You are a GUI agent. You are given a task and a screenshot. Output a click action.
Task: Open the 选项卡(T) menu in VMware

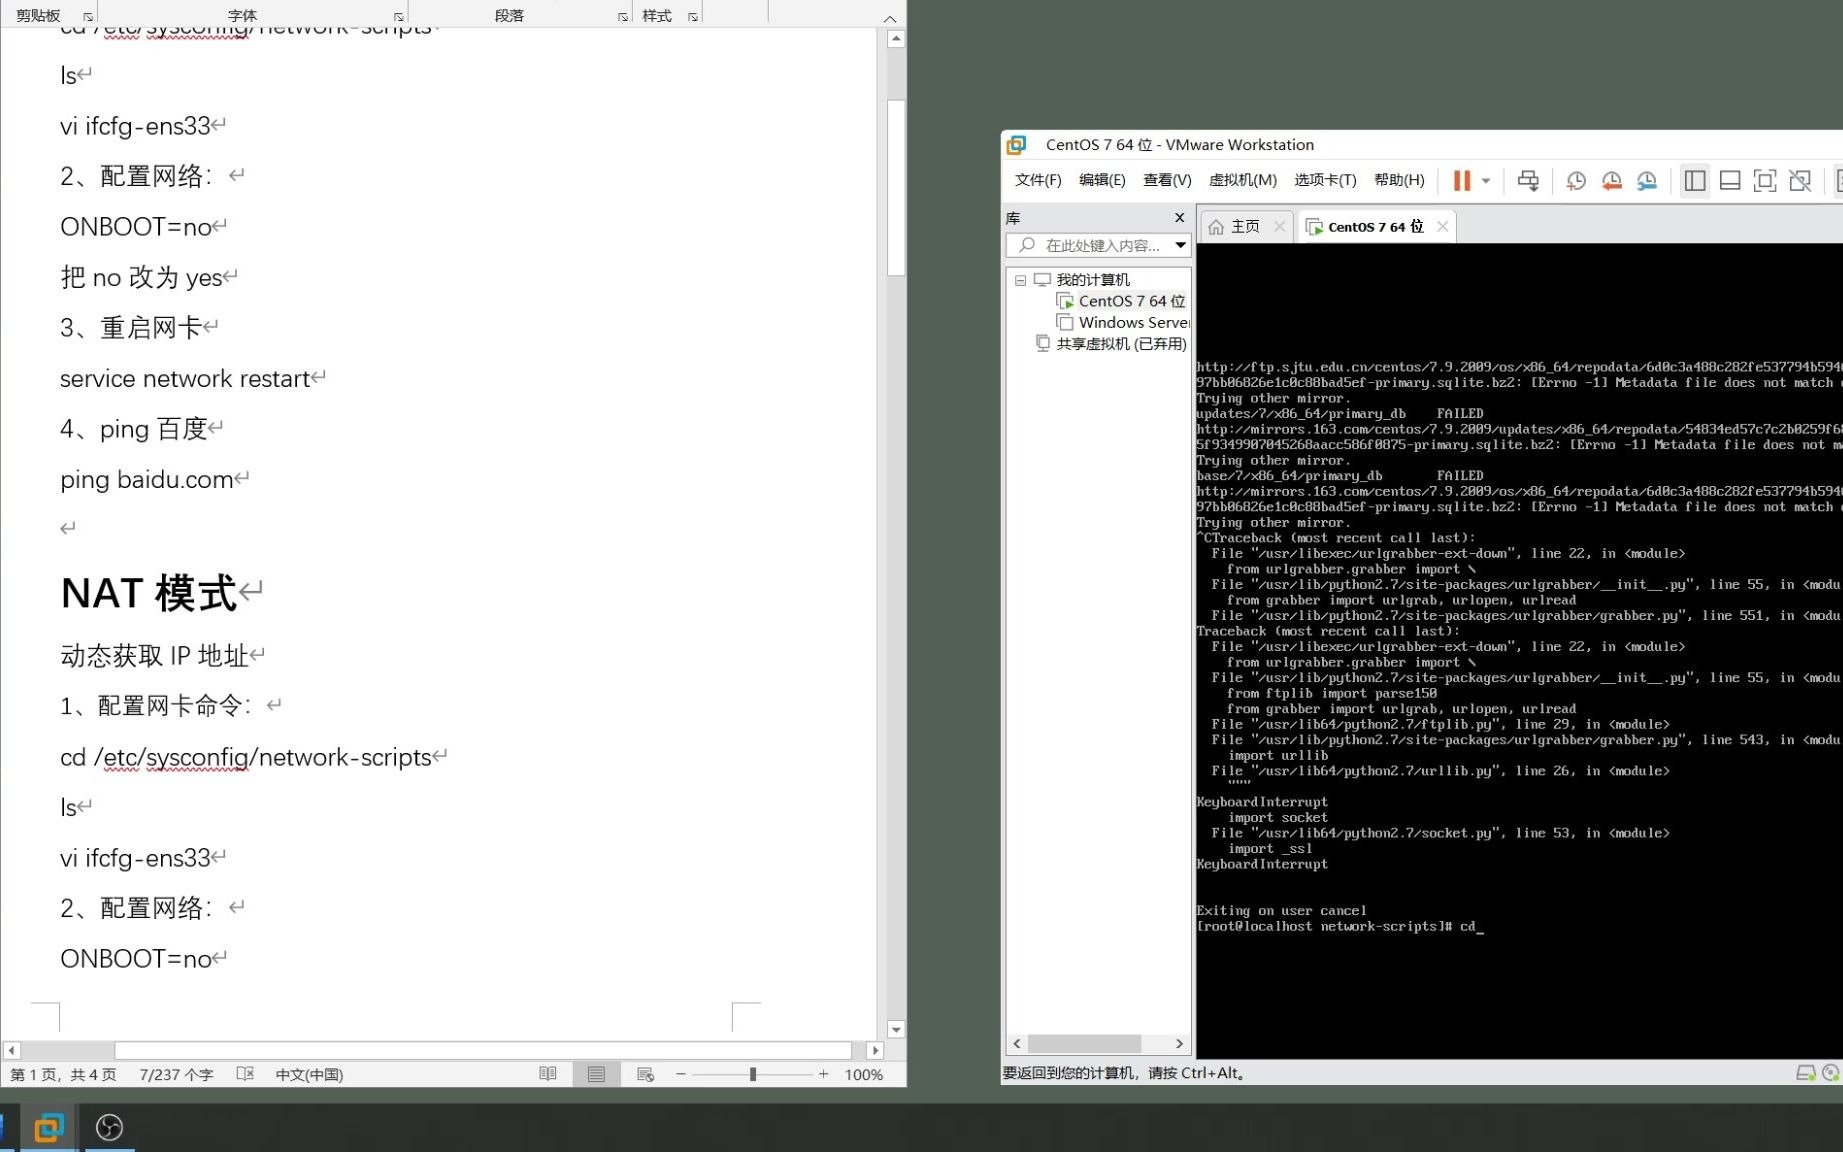(1325, 180)
